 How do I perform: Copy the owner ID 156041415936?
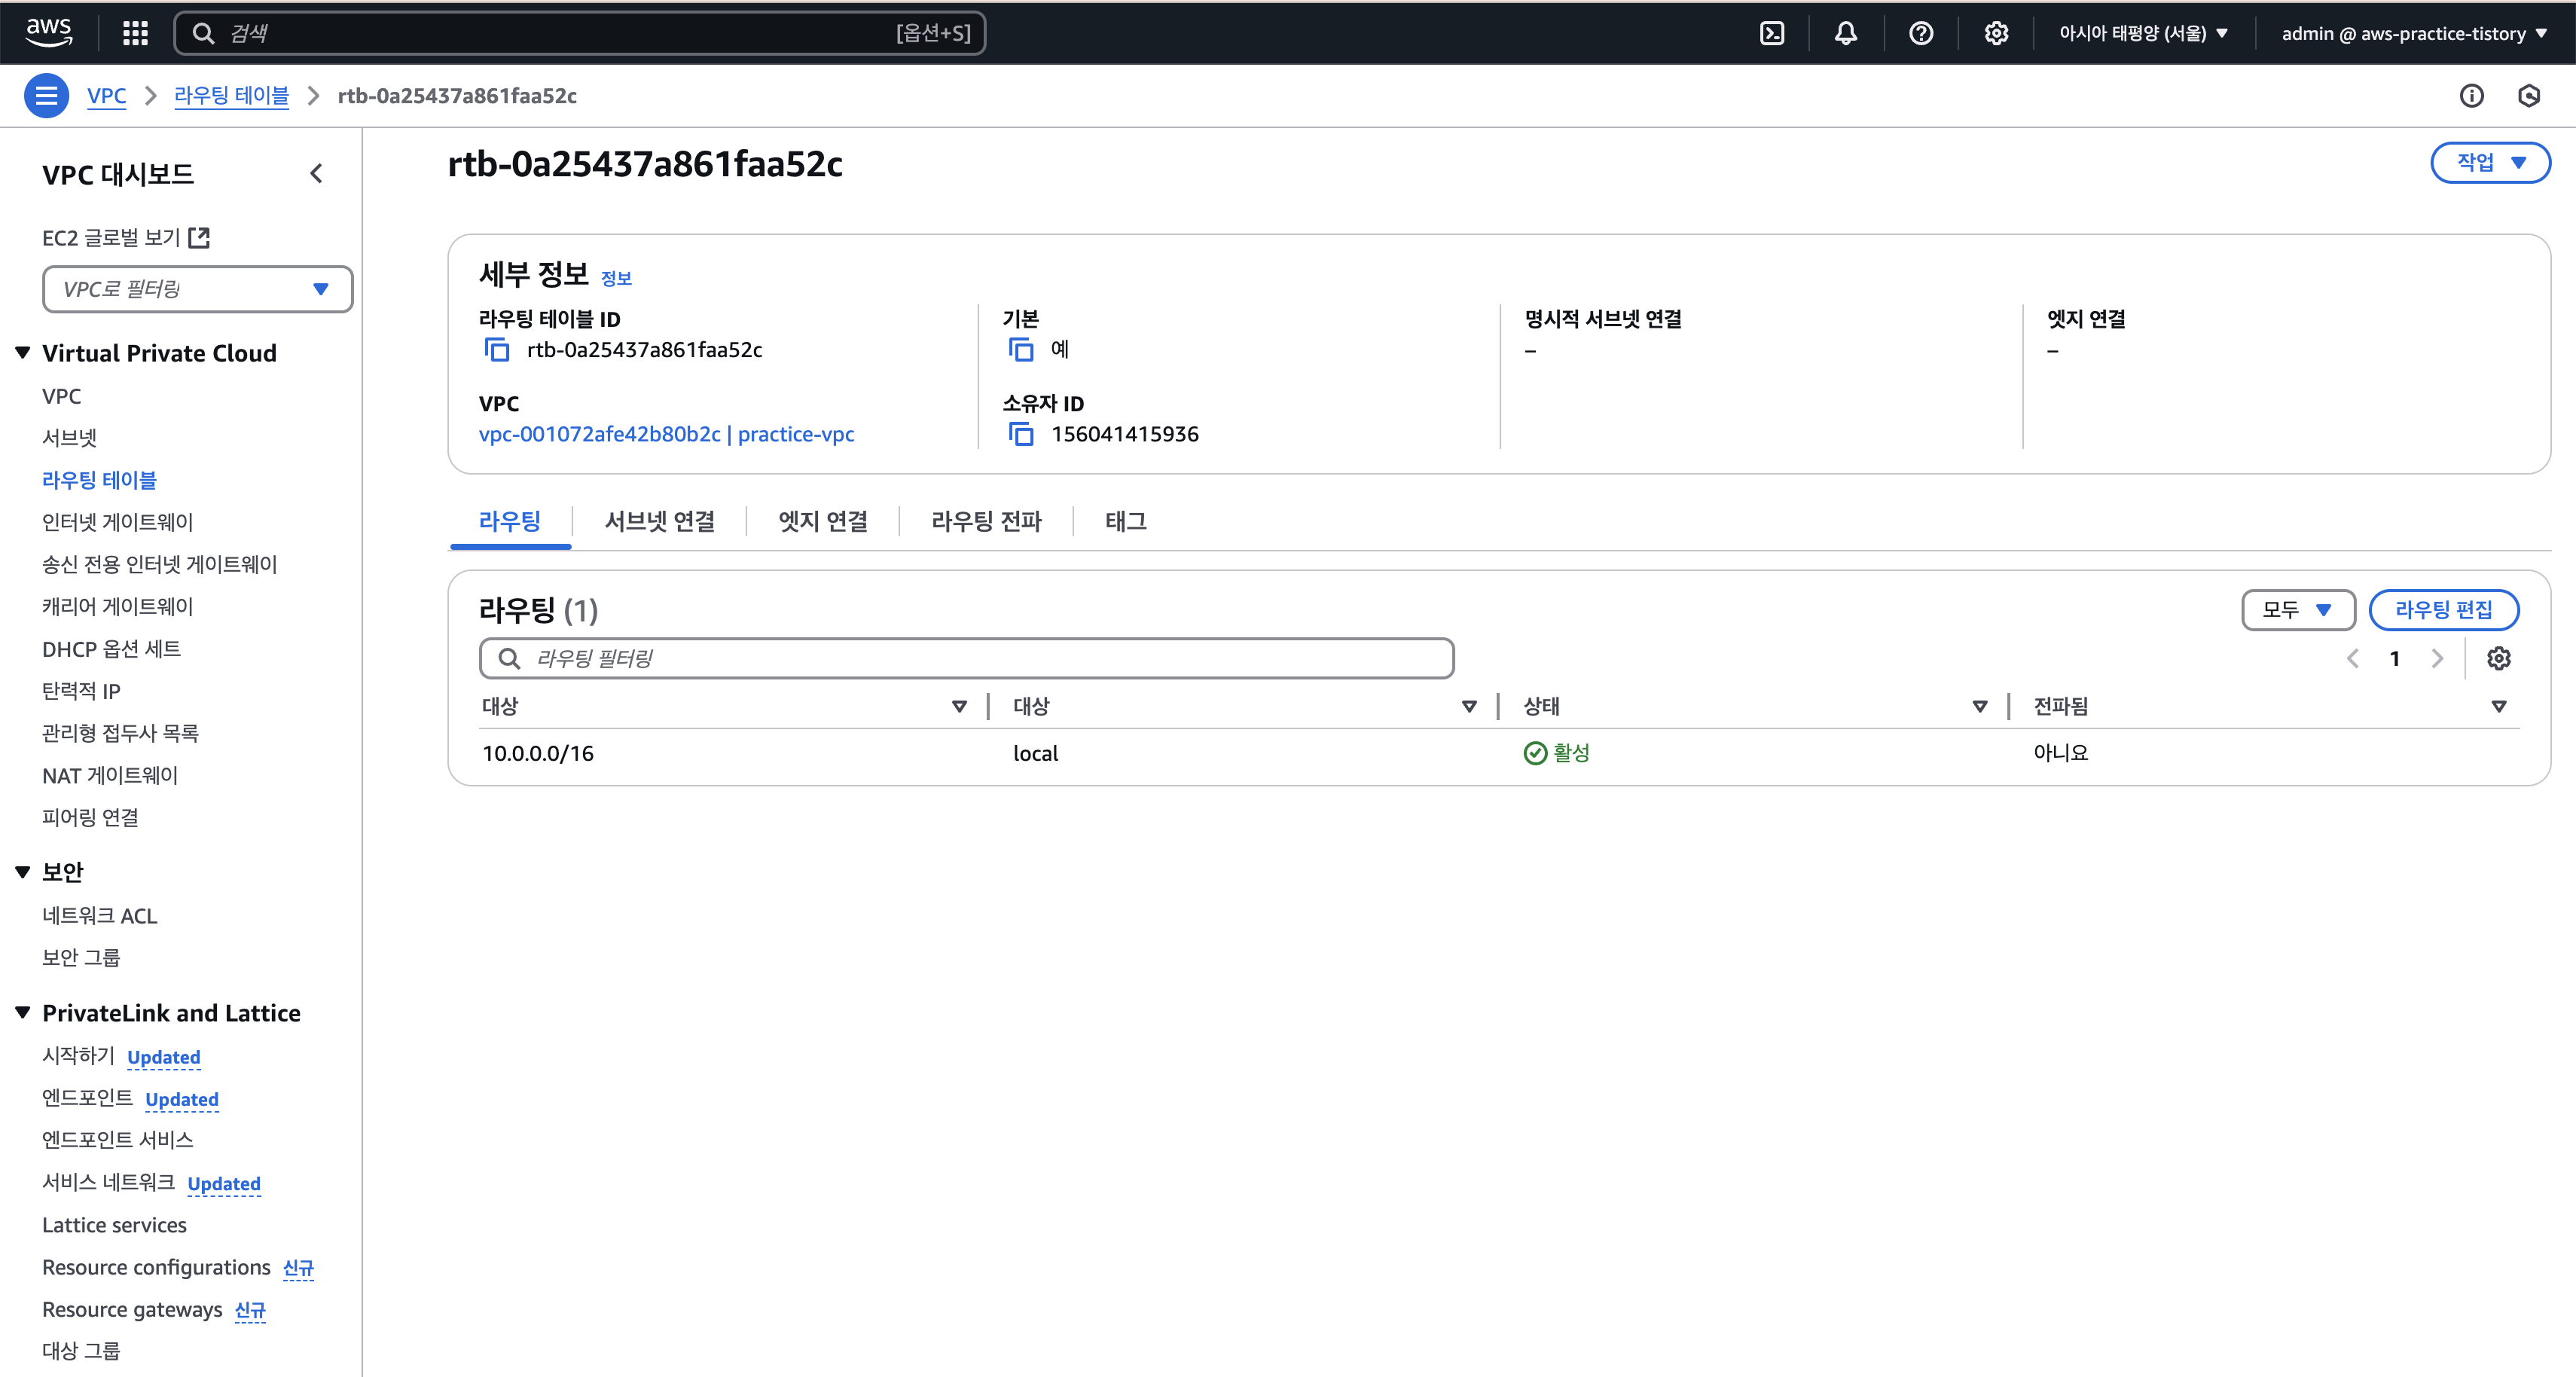click(x=1021, y=434)
